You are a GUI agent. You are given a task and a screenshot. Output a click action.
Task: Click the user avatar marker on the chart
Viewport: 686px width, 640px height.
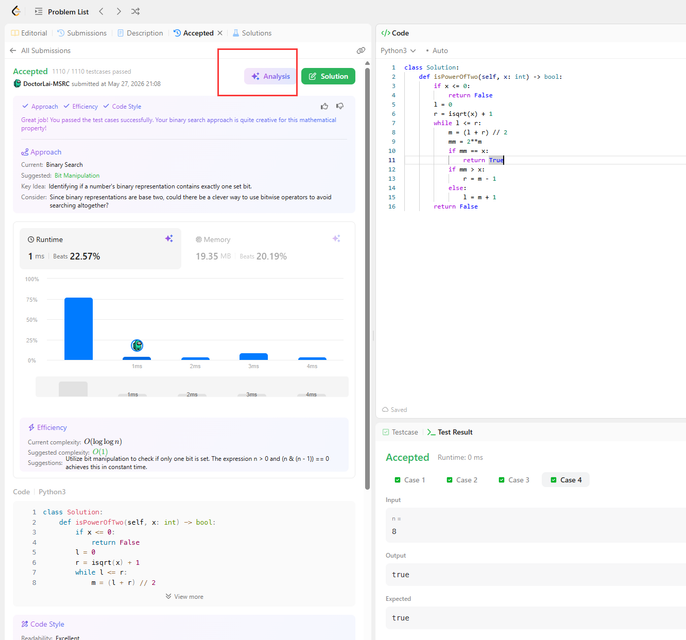tap(137, 345)
